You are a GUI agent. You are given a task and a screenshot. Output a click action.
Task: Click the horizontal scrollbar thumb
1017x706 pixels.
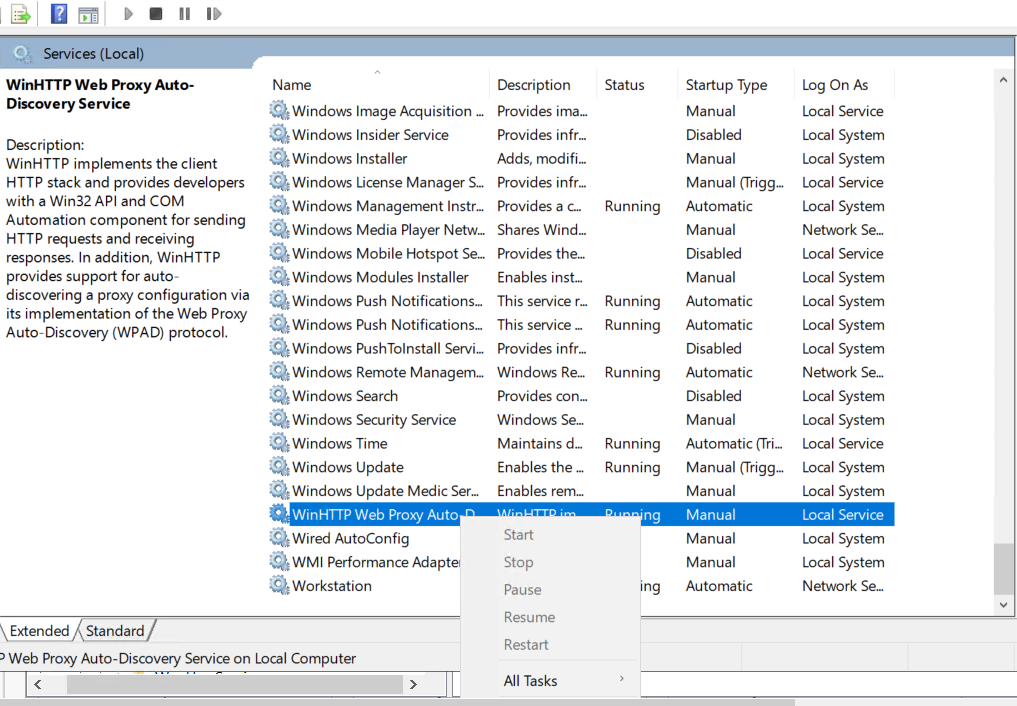(235, 684)
